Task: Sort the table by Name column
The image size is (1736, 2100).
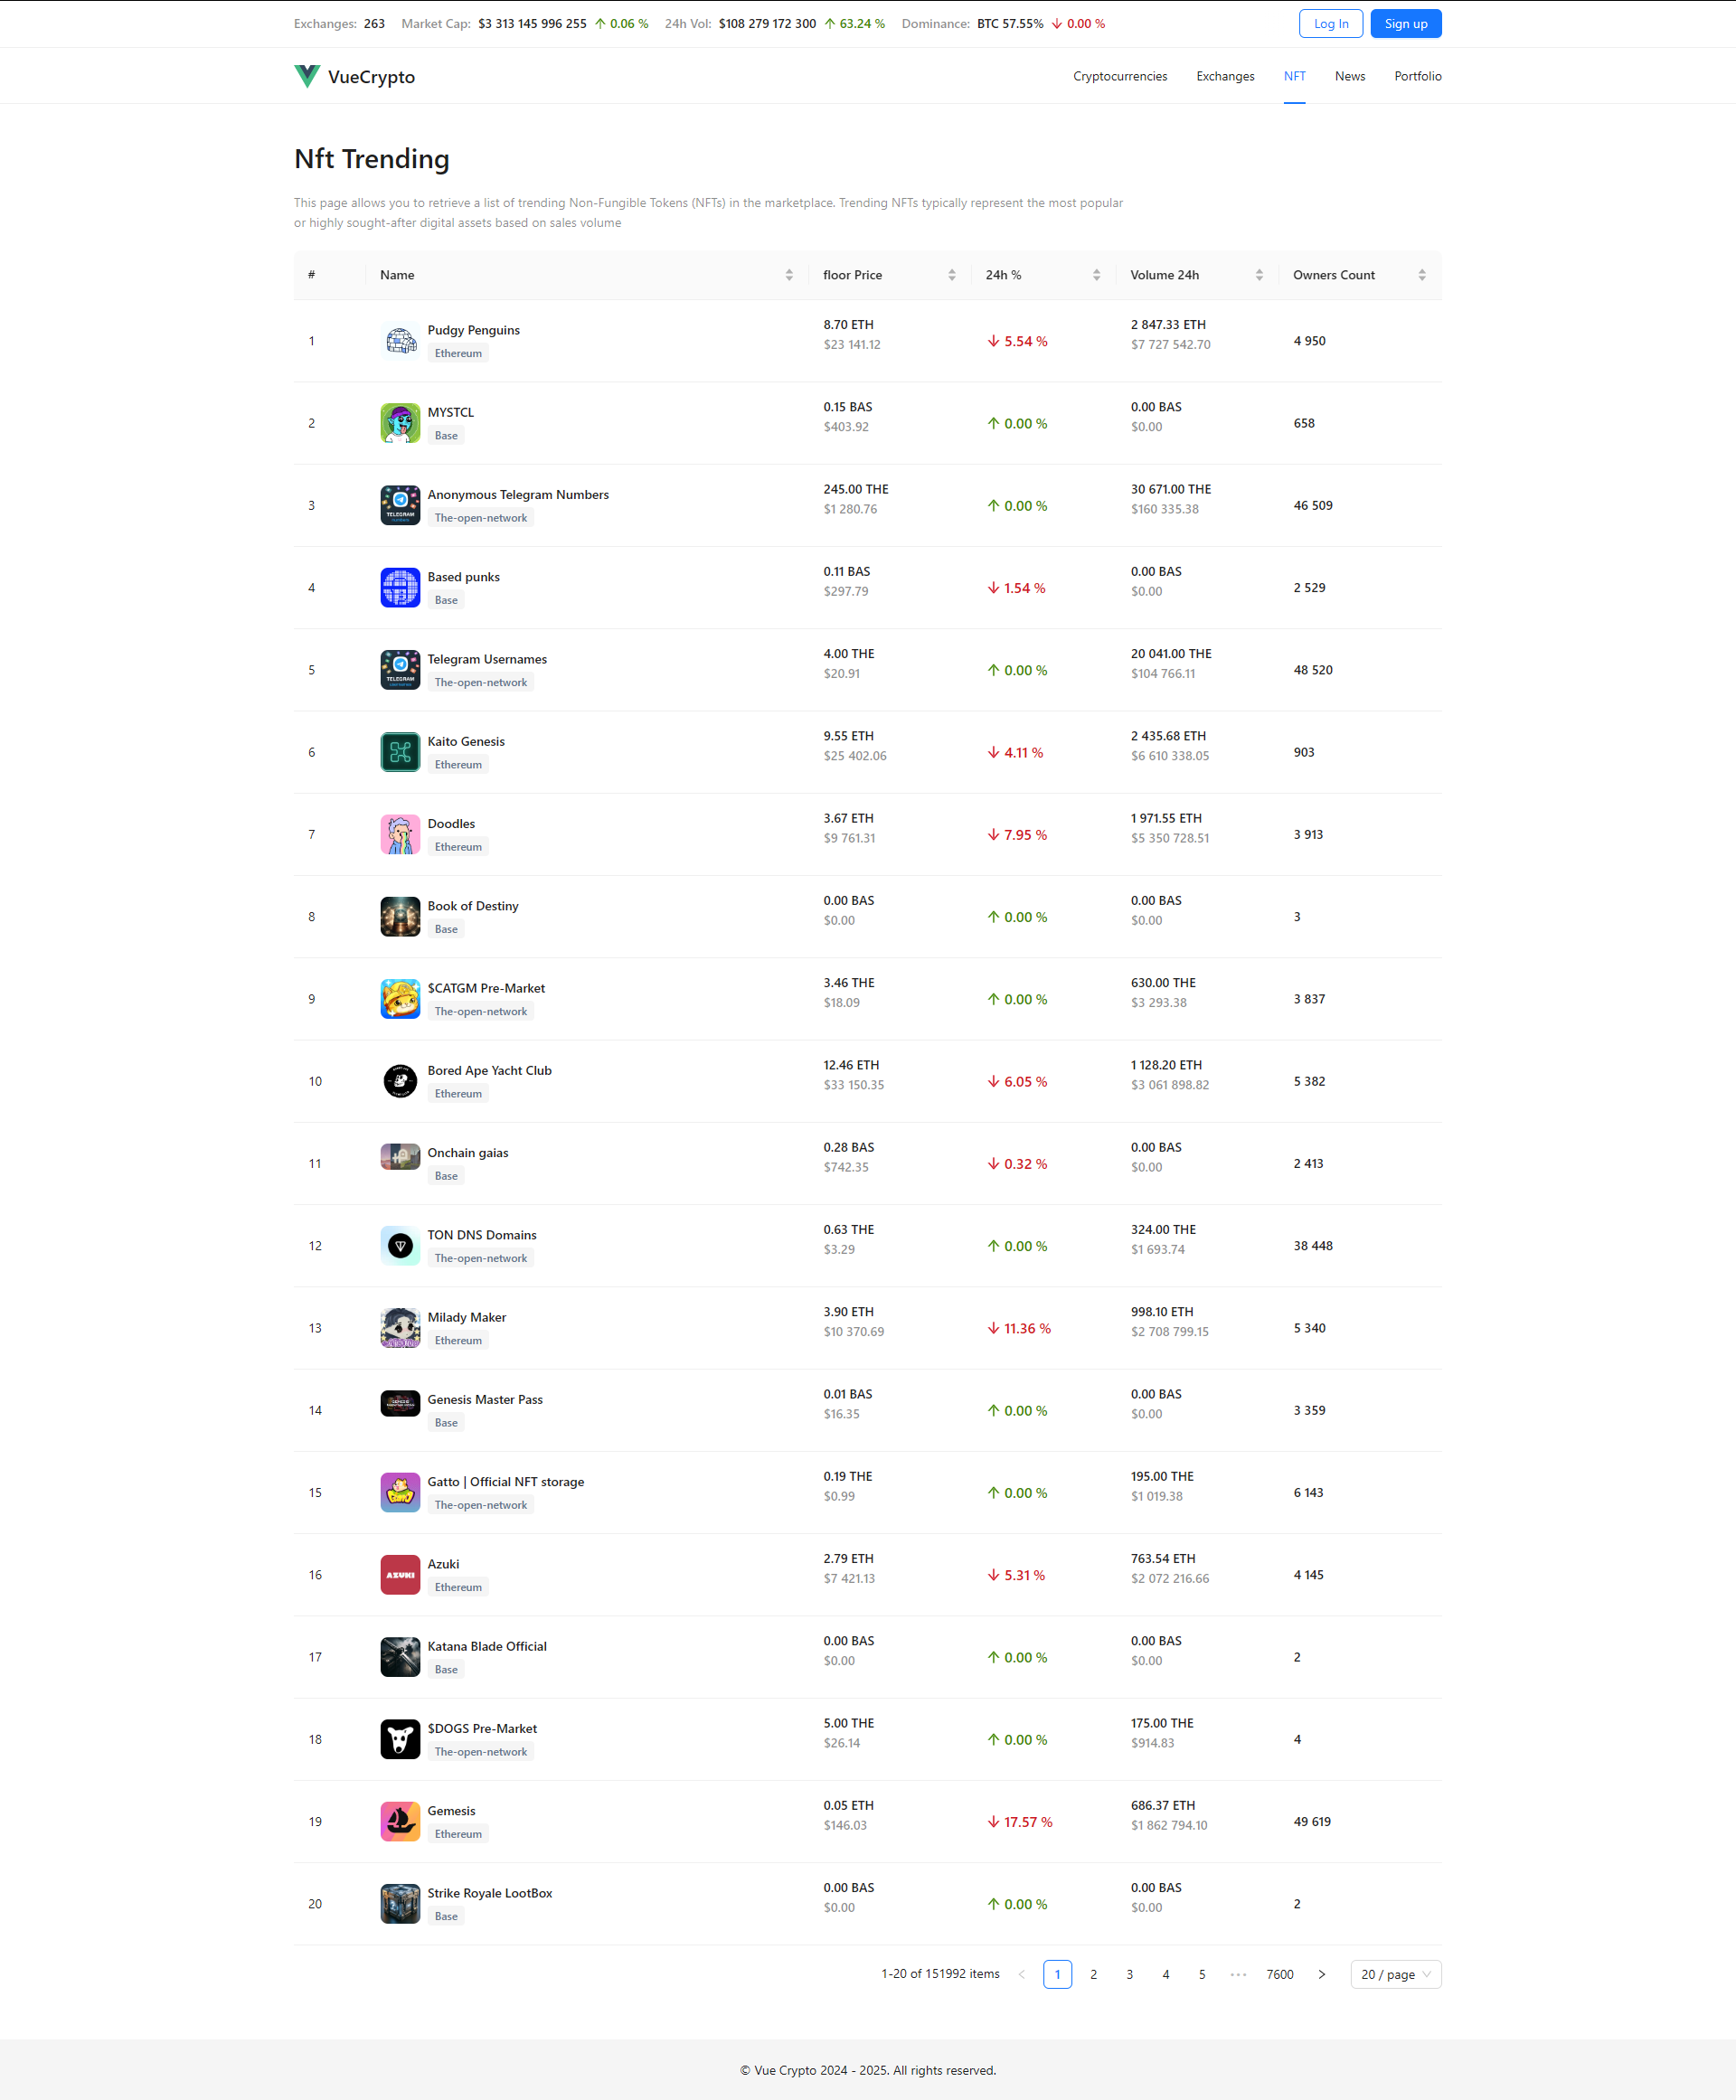Action: pos(587,275)
